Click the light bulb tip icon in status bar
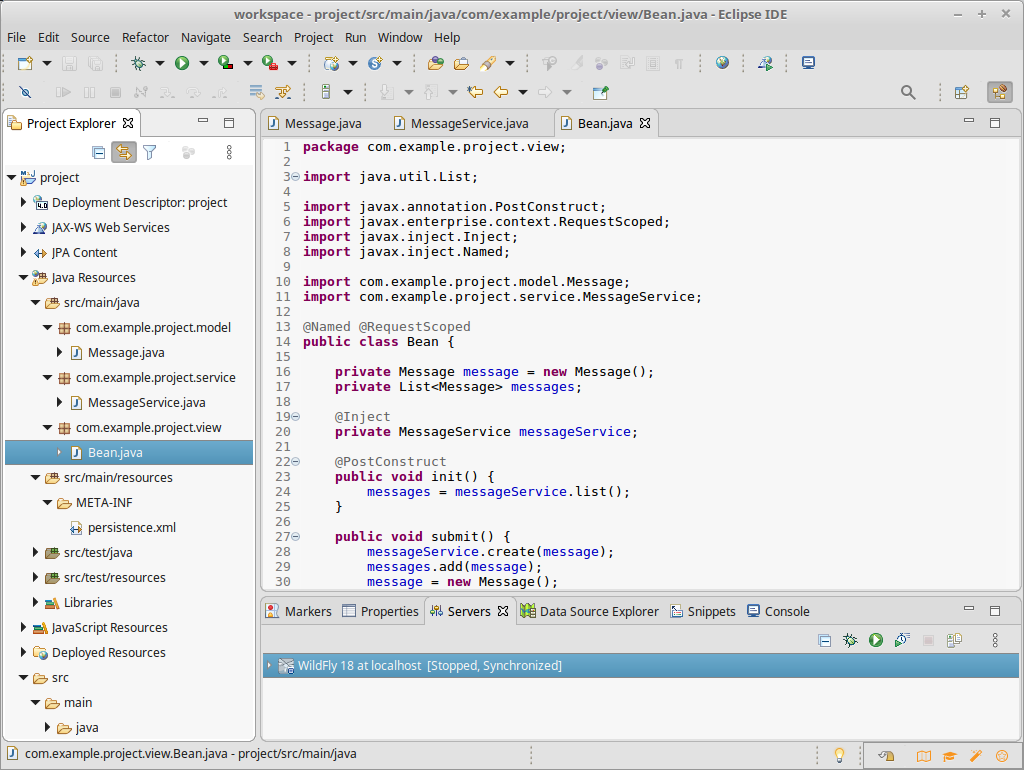This screenshot has width=1024, height=770. coord(840,754)
